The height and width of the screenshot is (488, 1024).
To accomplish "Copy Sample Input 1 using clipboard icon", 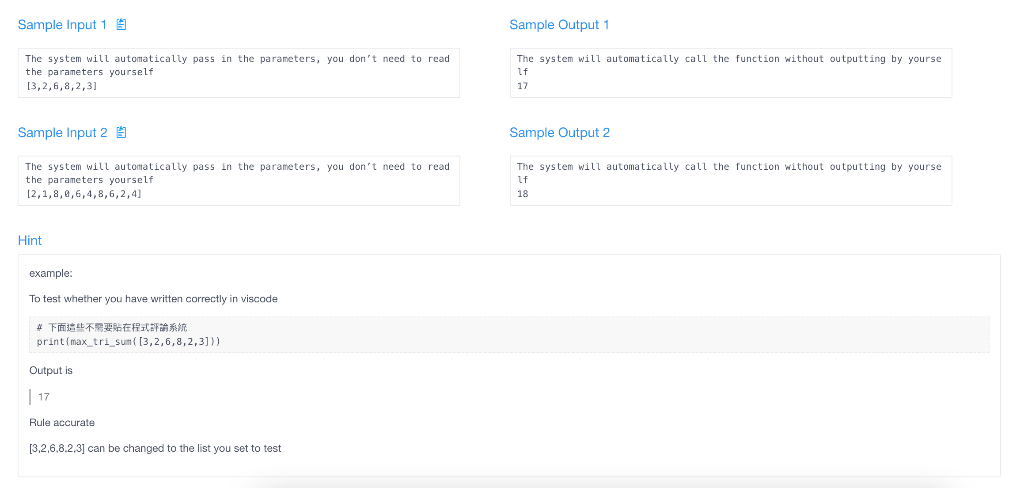I will [x=121, y=25].
